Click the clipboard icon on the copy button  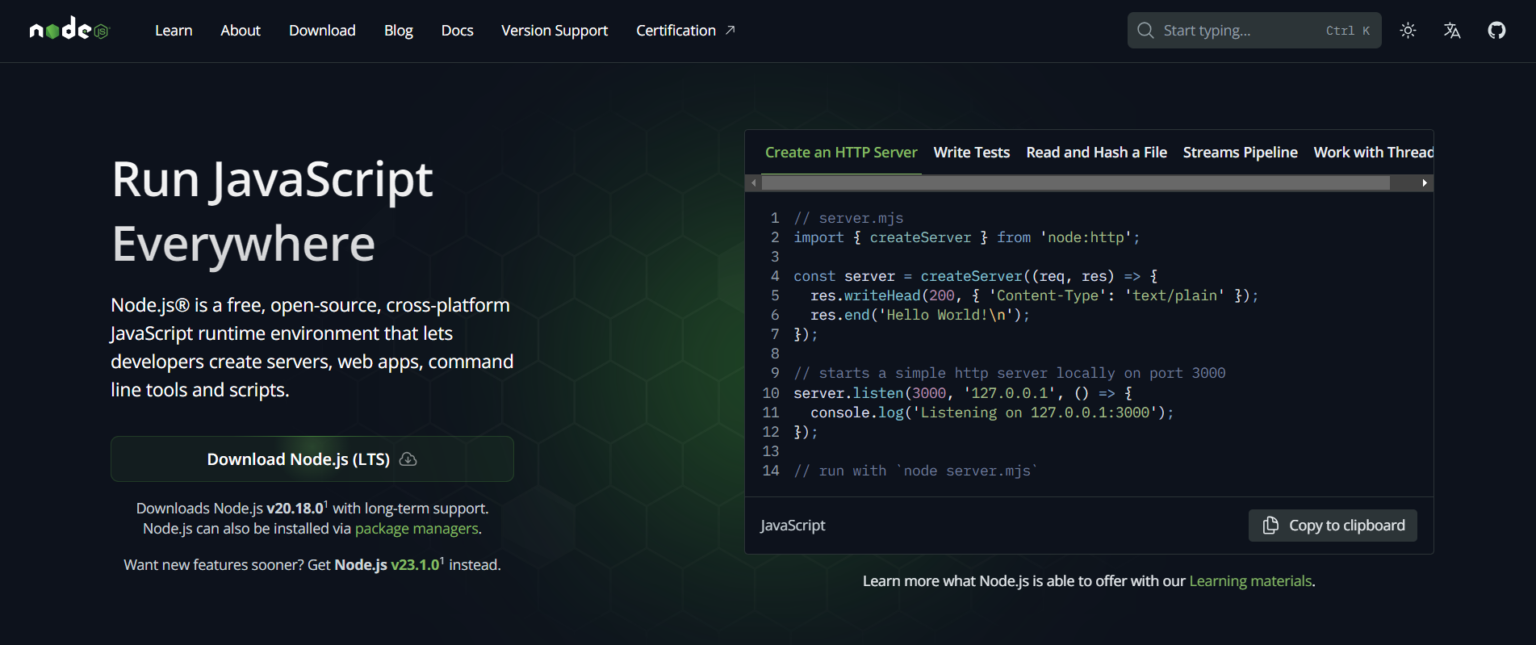[x=1270, y=525]
